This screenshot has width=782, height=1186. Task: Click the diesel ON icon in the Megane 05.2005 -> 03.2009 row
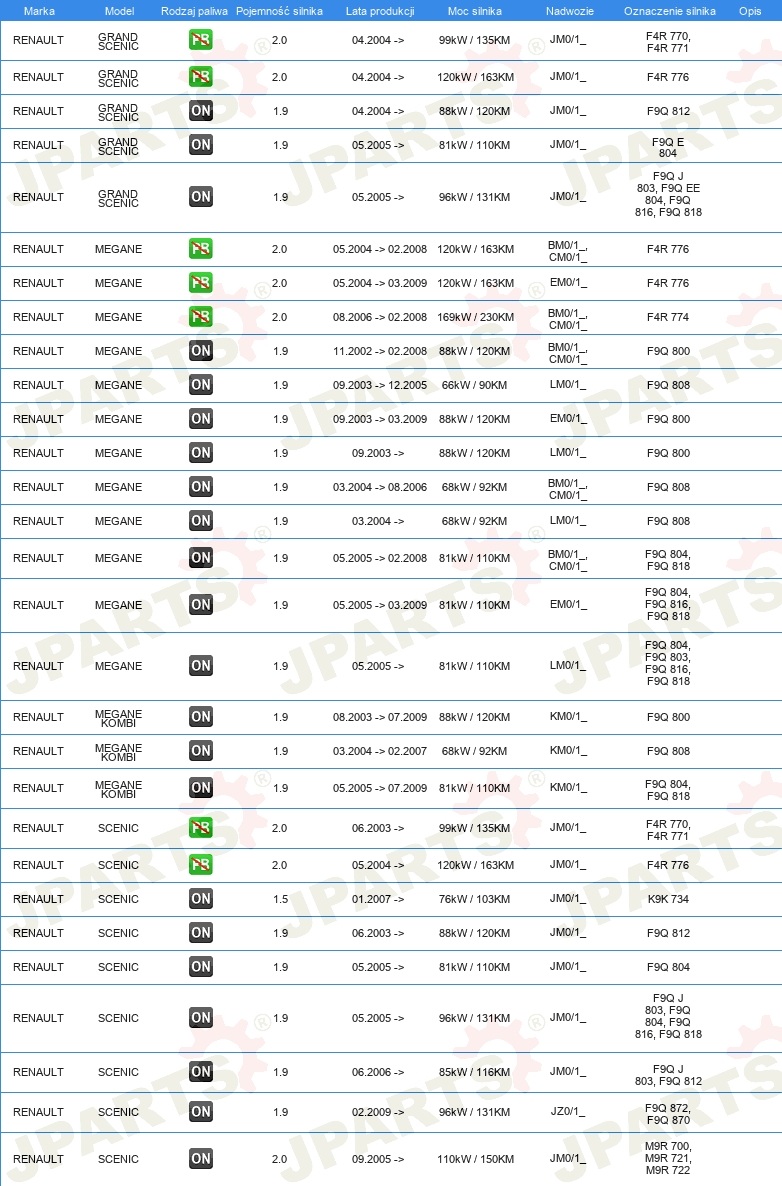point(200,605)
